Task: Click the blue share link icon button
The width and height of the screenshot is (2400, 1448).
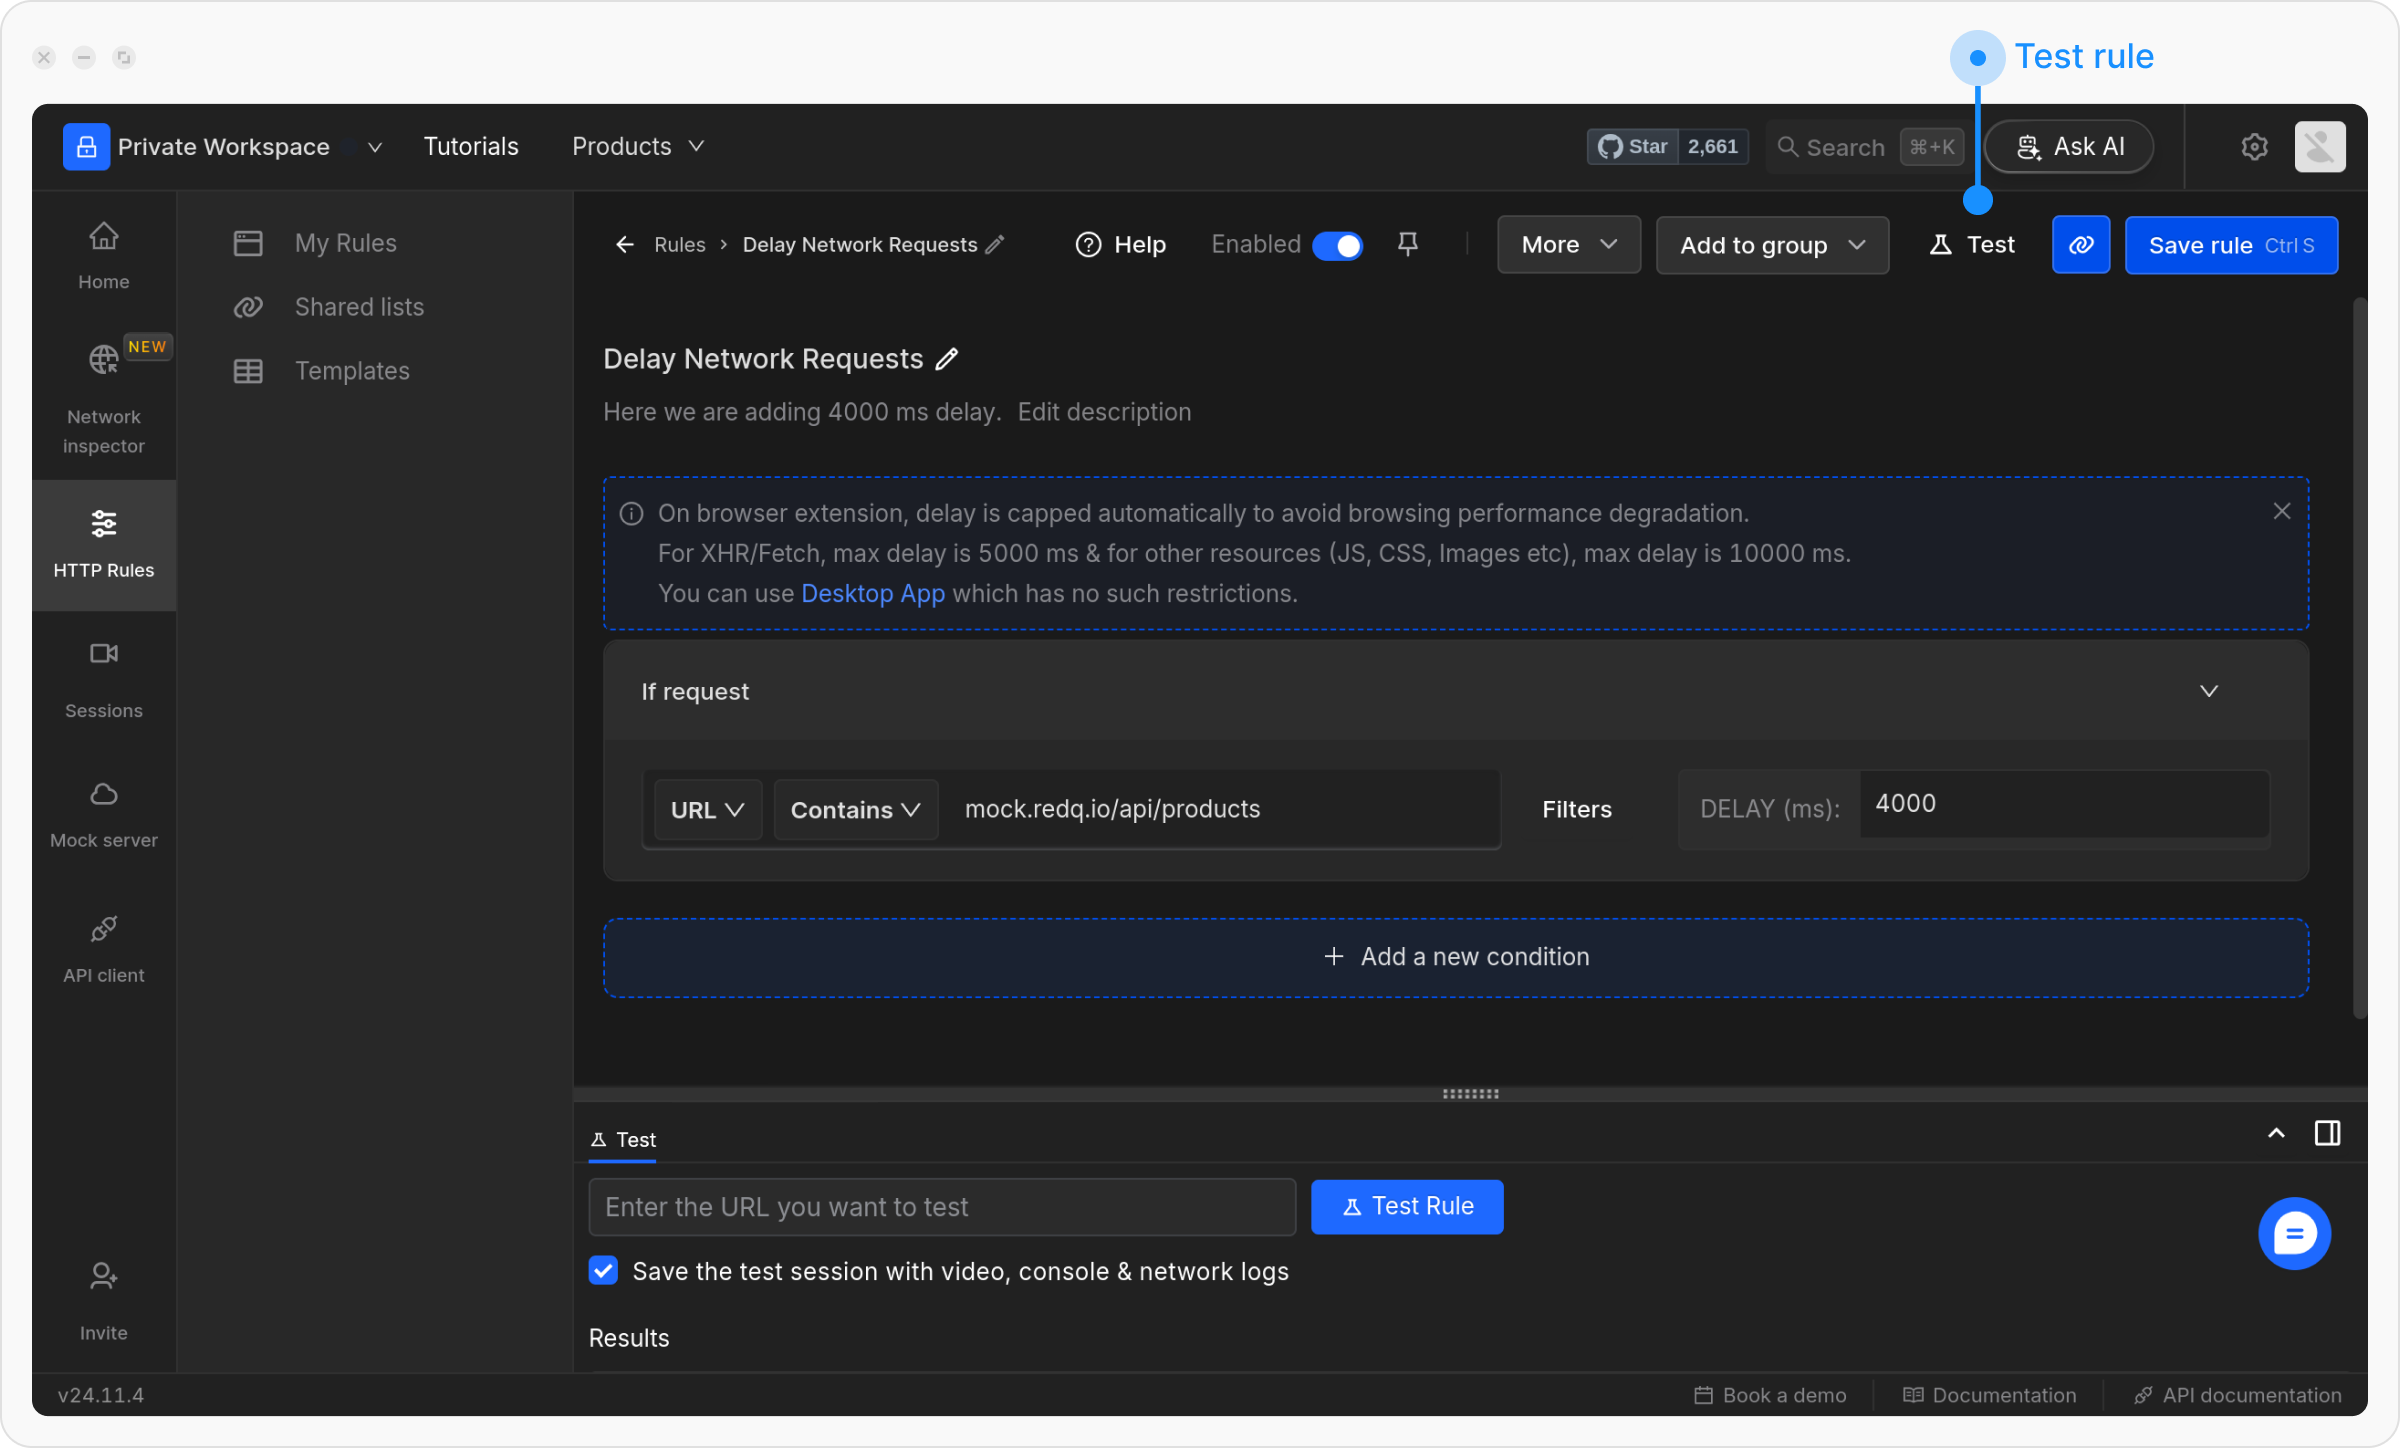Action: [2080, 245]
